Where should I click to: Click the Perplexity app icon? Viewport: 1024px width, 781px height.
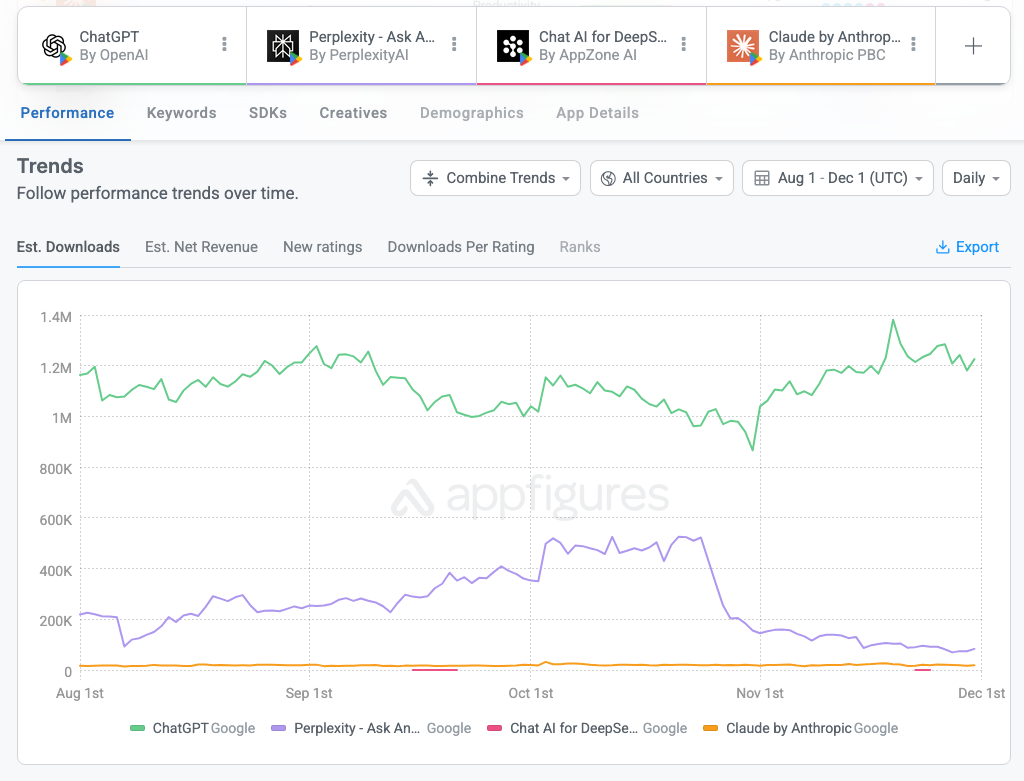283,46
